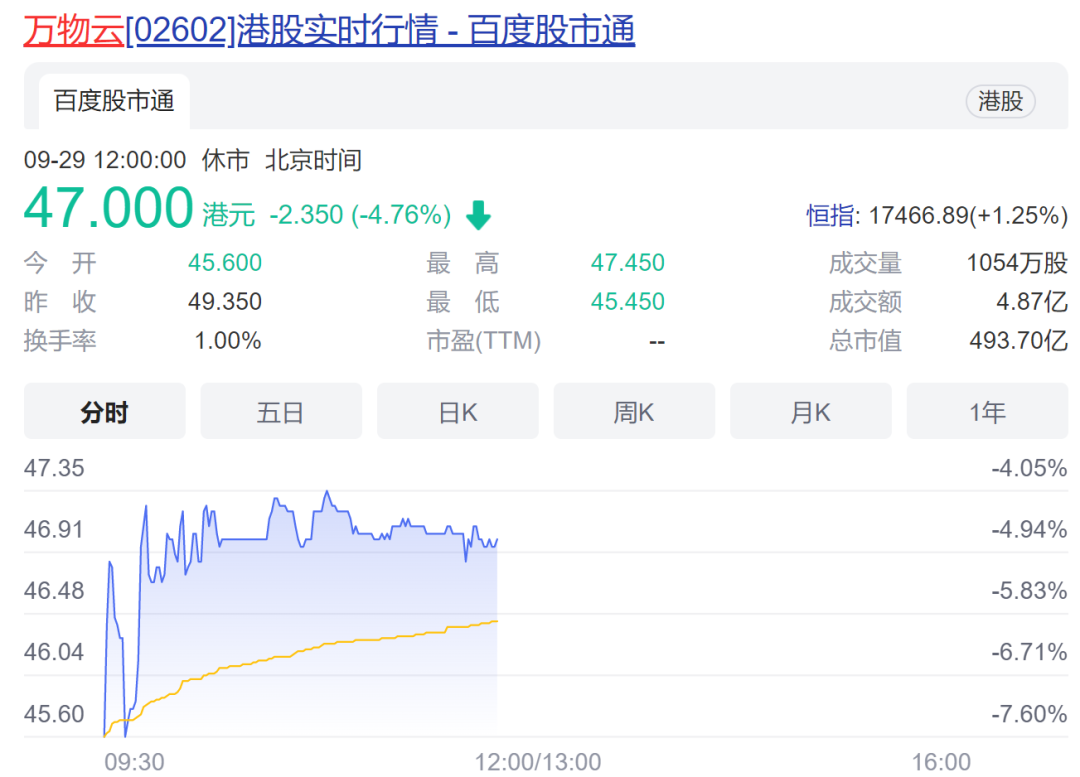
Task: Select the 百度股市通 tab
Action: coord(114,101)
